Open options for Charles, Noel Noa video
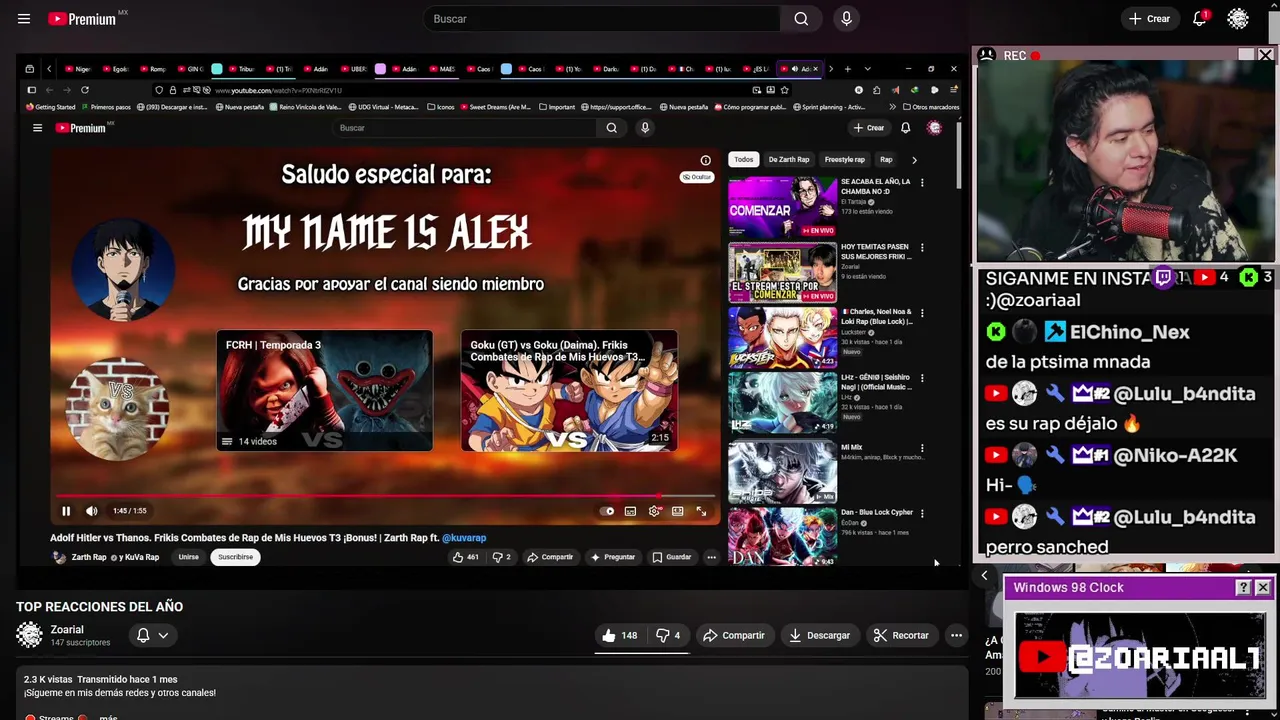Screen dimensions: 1280x720 [x=922, y=312]
